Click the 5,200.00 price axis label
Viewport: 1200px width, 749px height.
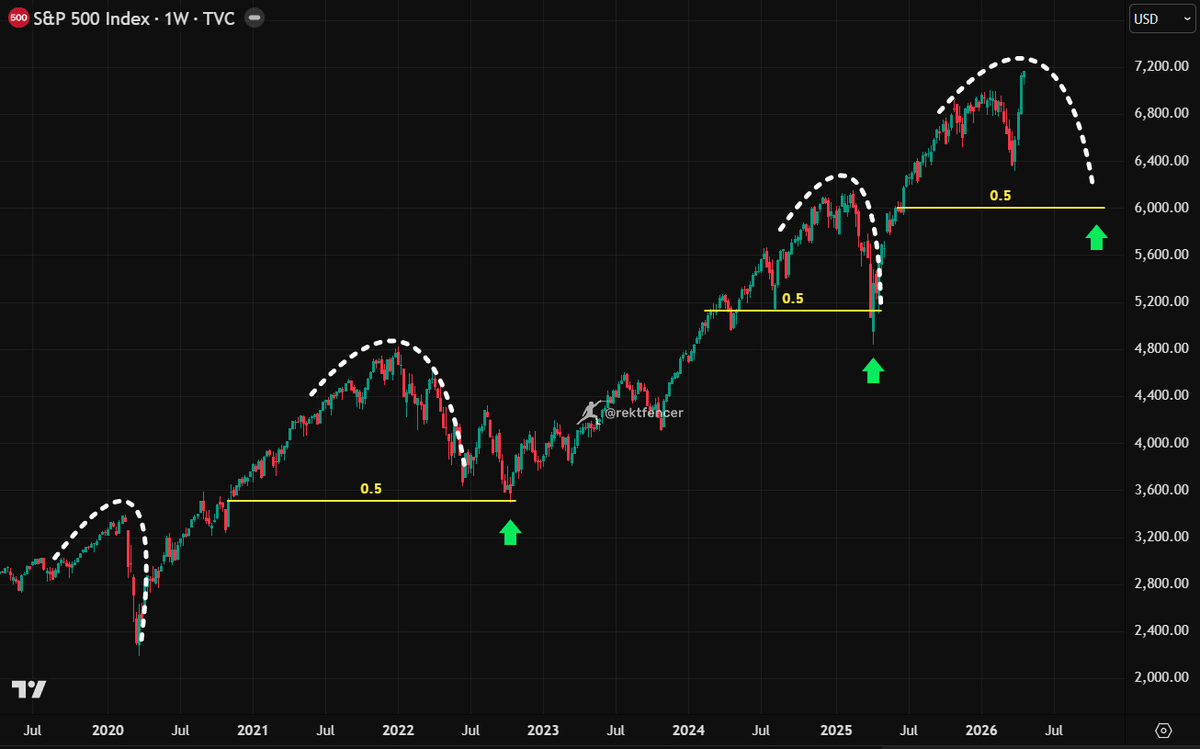click(1162, 302)
